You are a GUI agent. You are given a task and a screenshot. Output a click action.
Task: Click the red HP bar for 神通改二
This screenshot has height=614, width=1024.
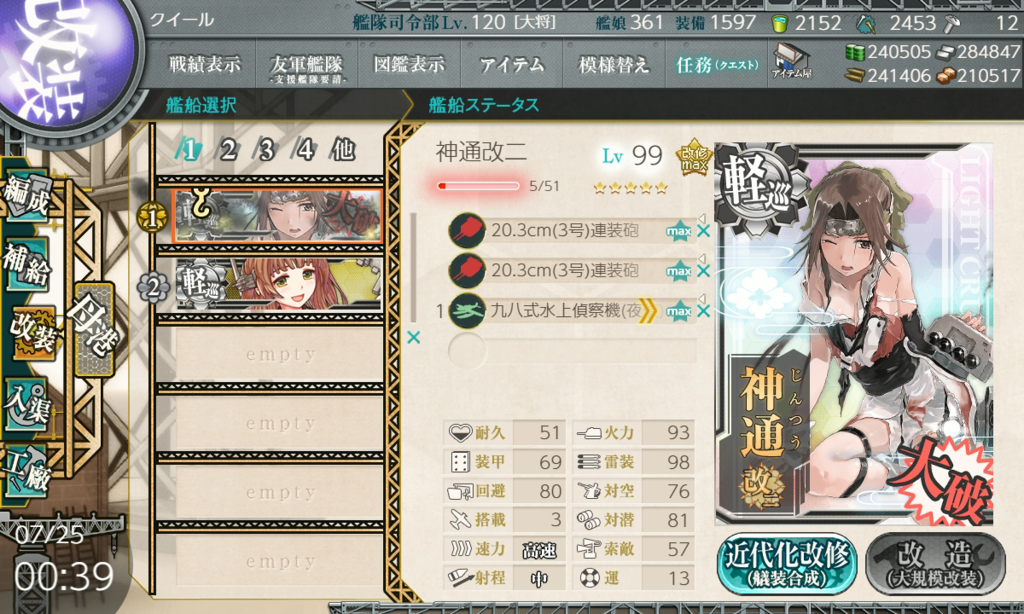(x=478, y=186)
